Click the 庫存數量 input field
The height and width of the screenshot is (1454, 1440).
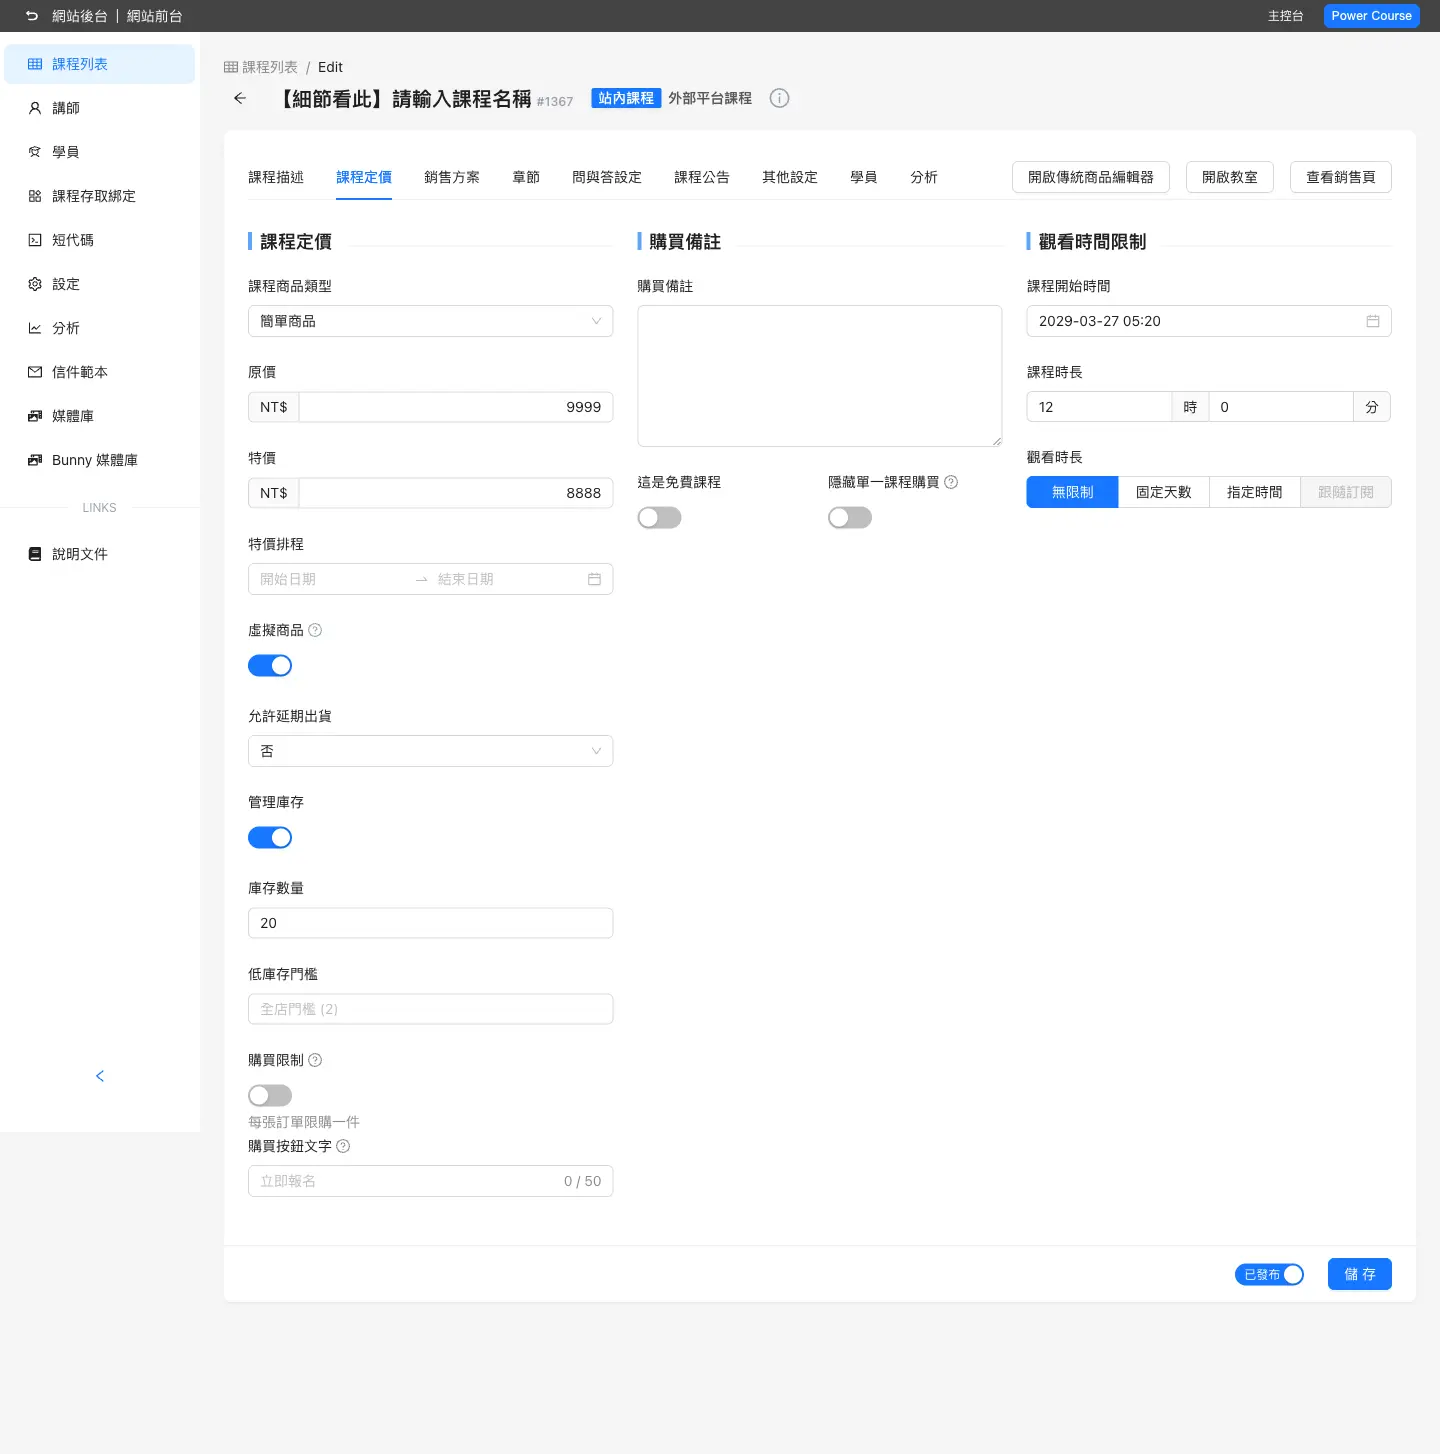click(x=431, y=923)
